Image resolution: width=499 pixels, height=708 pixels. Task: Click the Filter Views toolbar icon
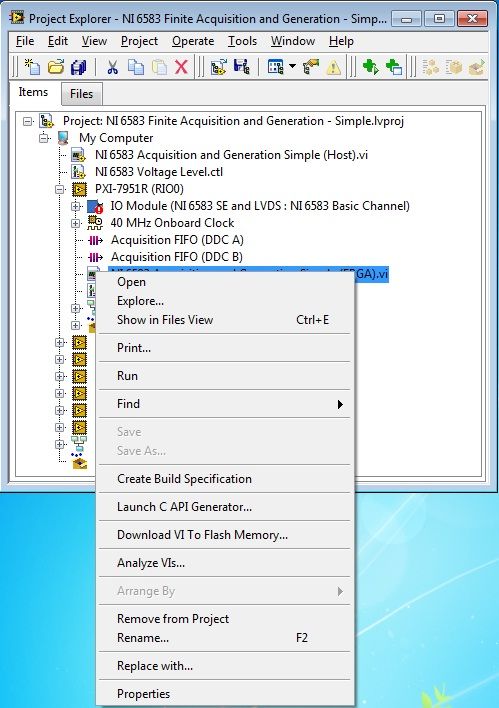pyautogui.click(x=275, y=67)
